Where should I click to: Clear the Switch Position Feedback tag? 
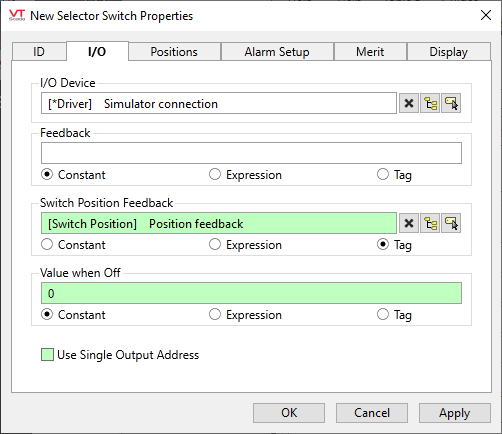coord(409,223)
